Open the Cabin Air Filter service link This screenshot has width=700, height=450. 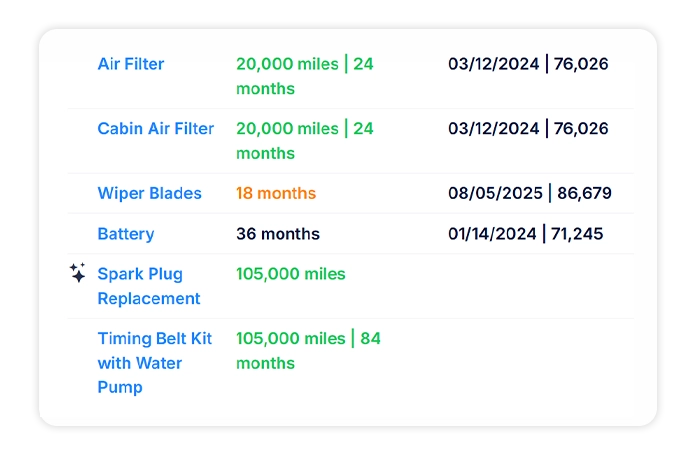[x=156, y=129]
